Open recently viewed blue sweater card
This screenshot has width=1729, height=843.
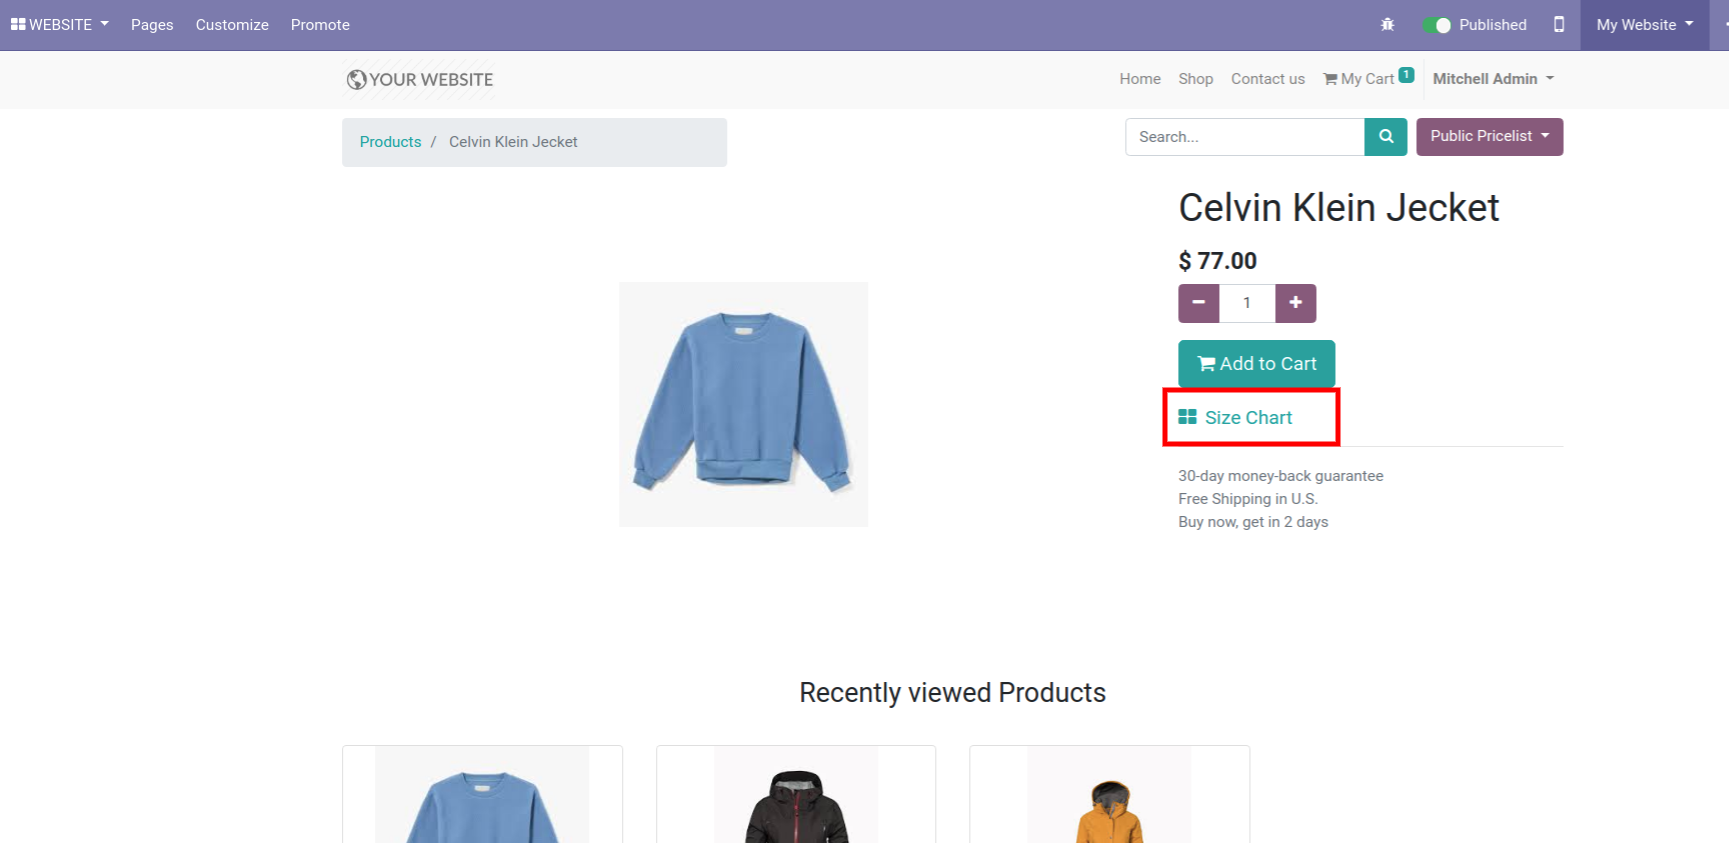(482, 794)
